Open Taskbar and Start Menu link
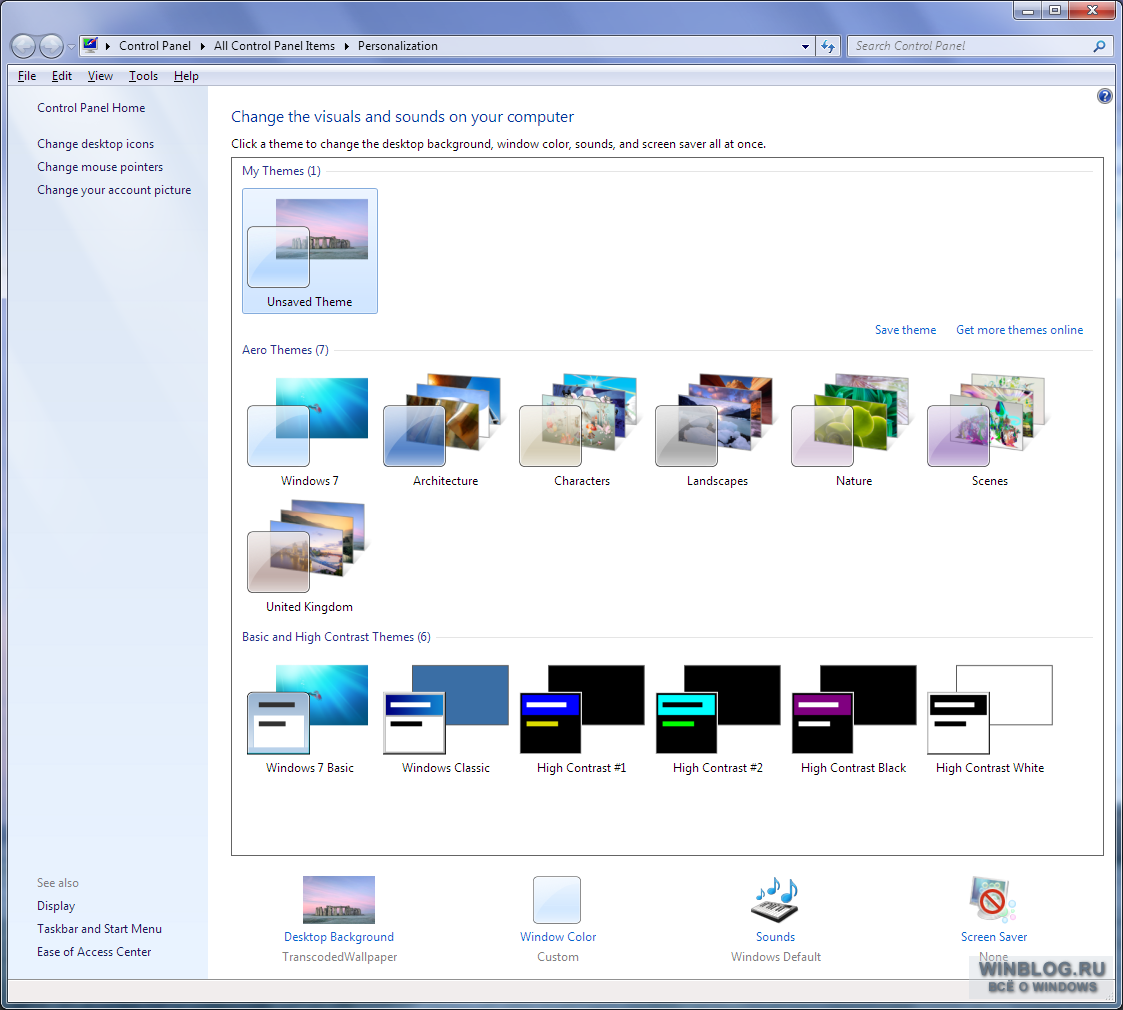Image resolution: width=1123 pixels, height=1010 pixels. tap(100, 928)
